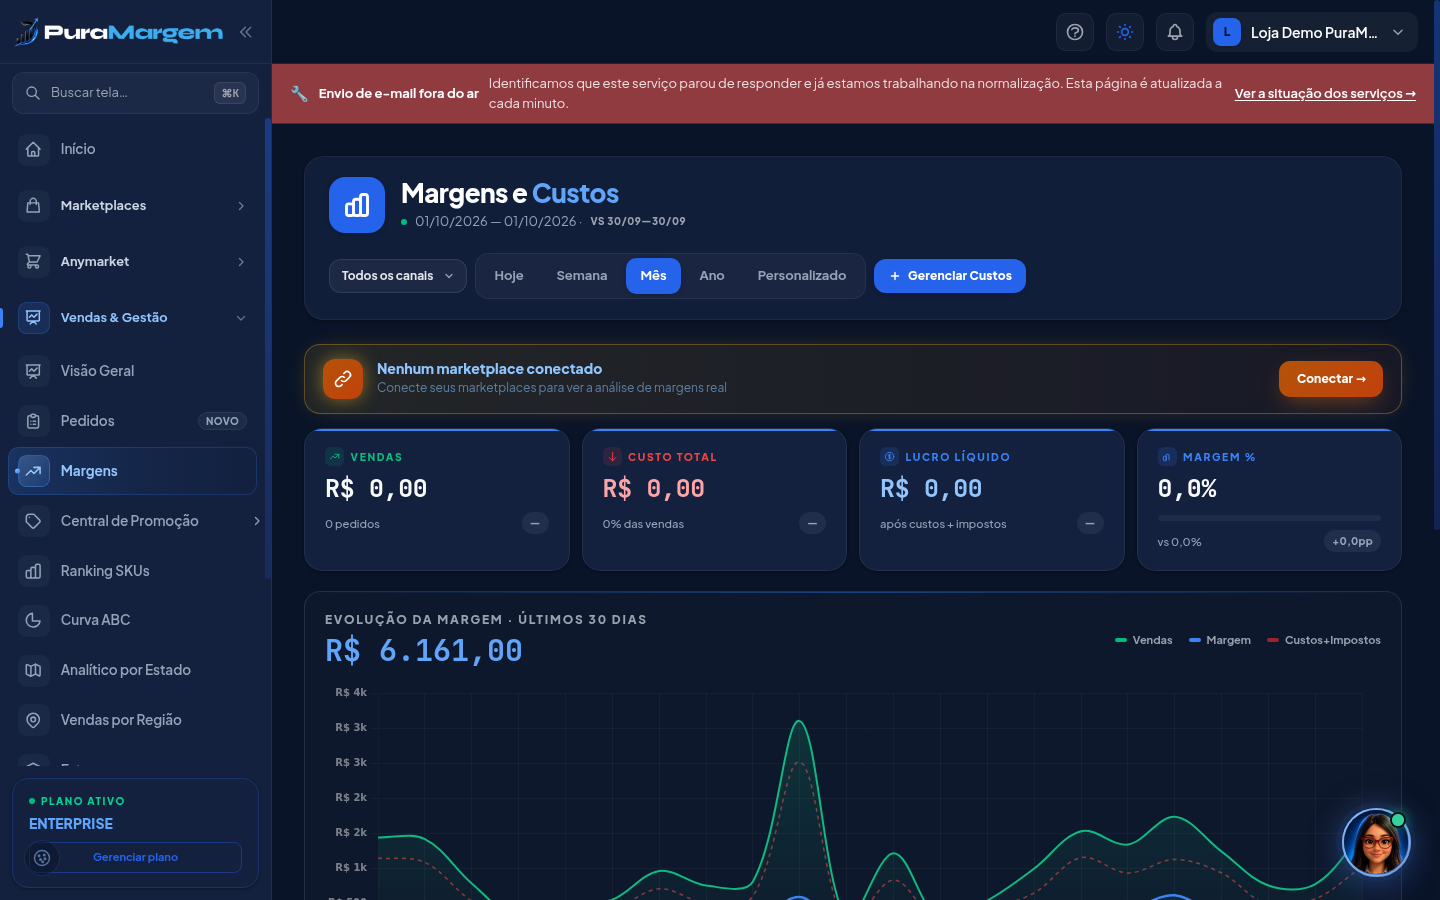Toggle the light theme sun icon
1440x900 pixels.
point(1125,32)
